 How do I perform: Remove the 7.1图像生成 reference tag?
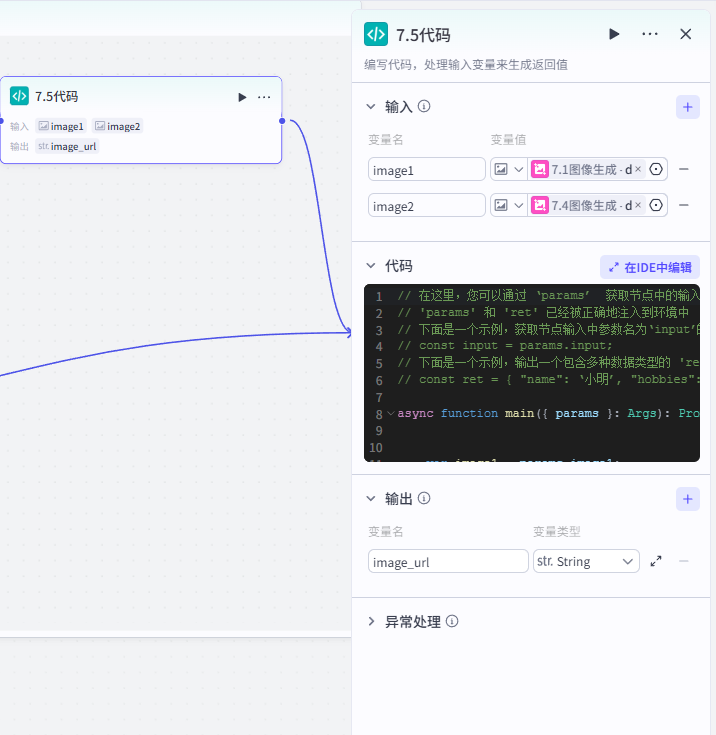(638, 169)
